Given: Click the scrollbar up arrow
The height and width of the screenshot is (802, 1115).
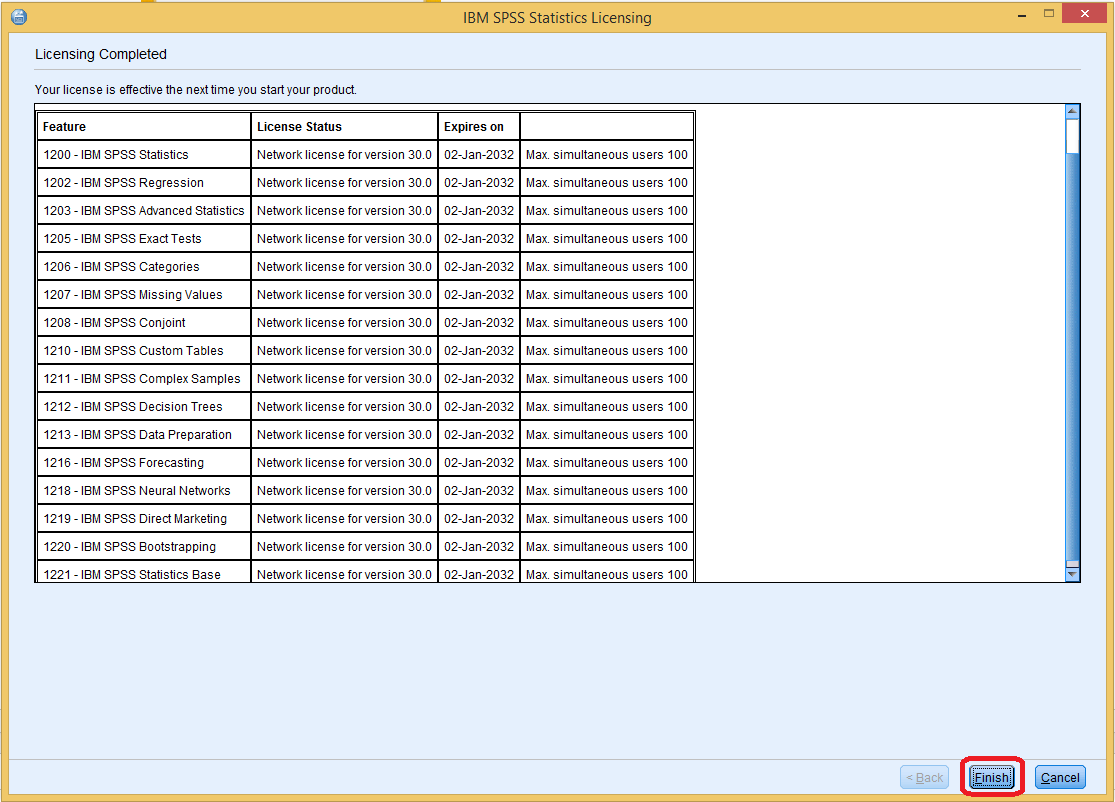Looking at the screenshot, I should [1072, 112].
